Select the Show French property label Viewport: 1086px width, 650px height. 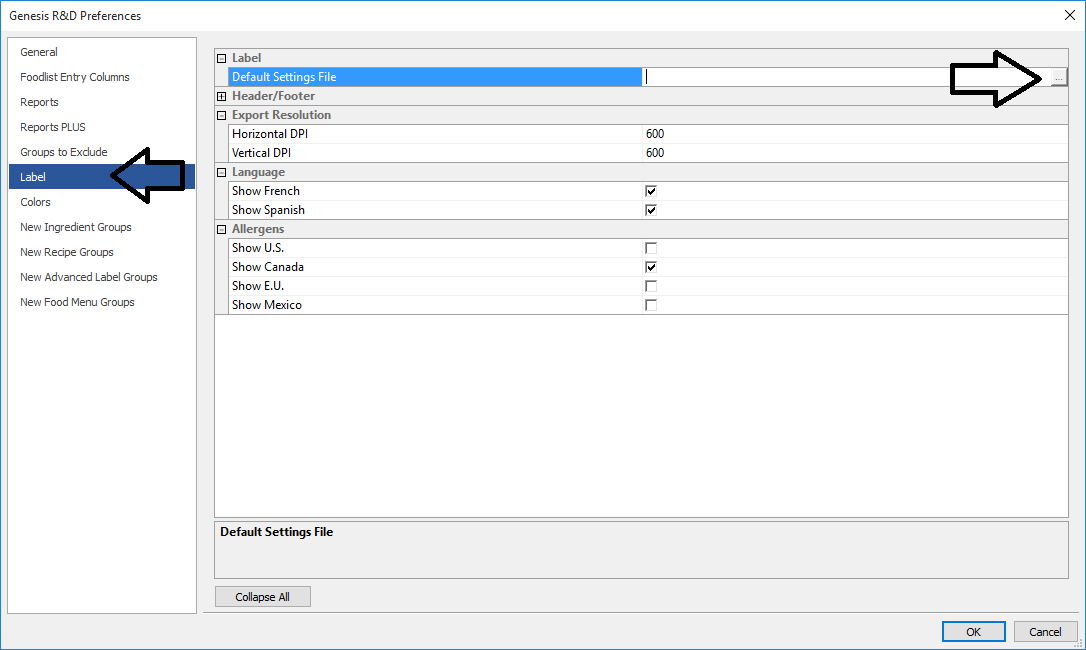(x=266, y=191)
